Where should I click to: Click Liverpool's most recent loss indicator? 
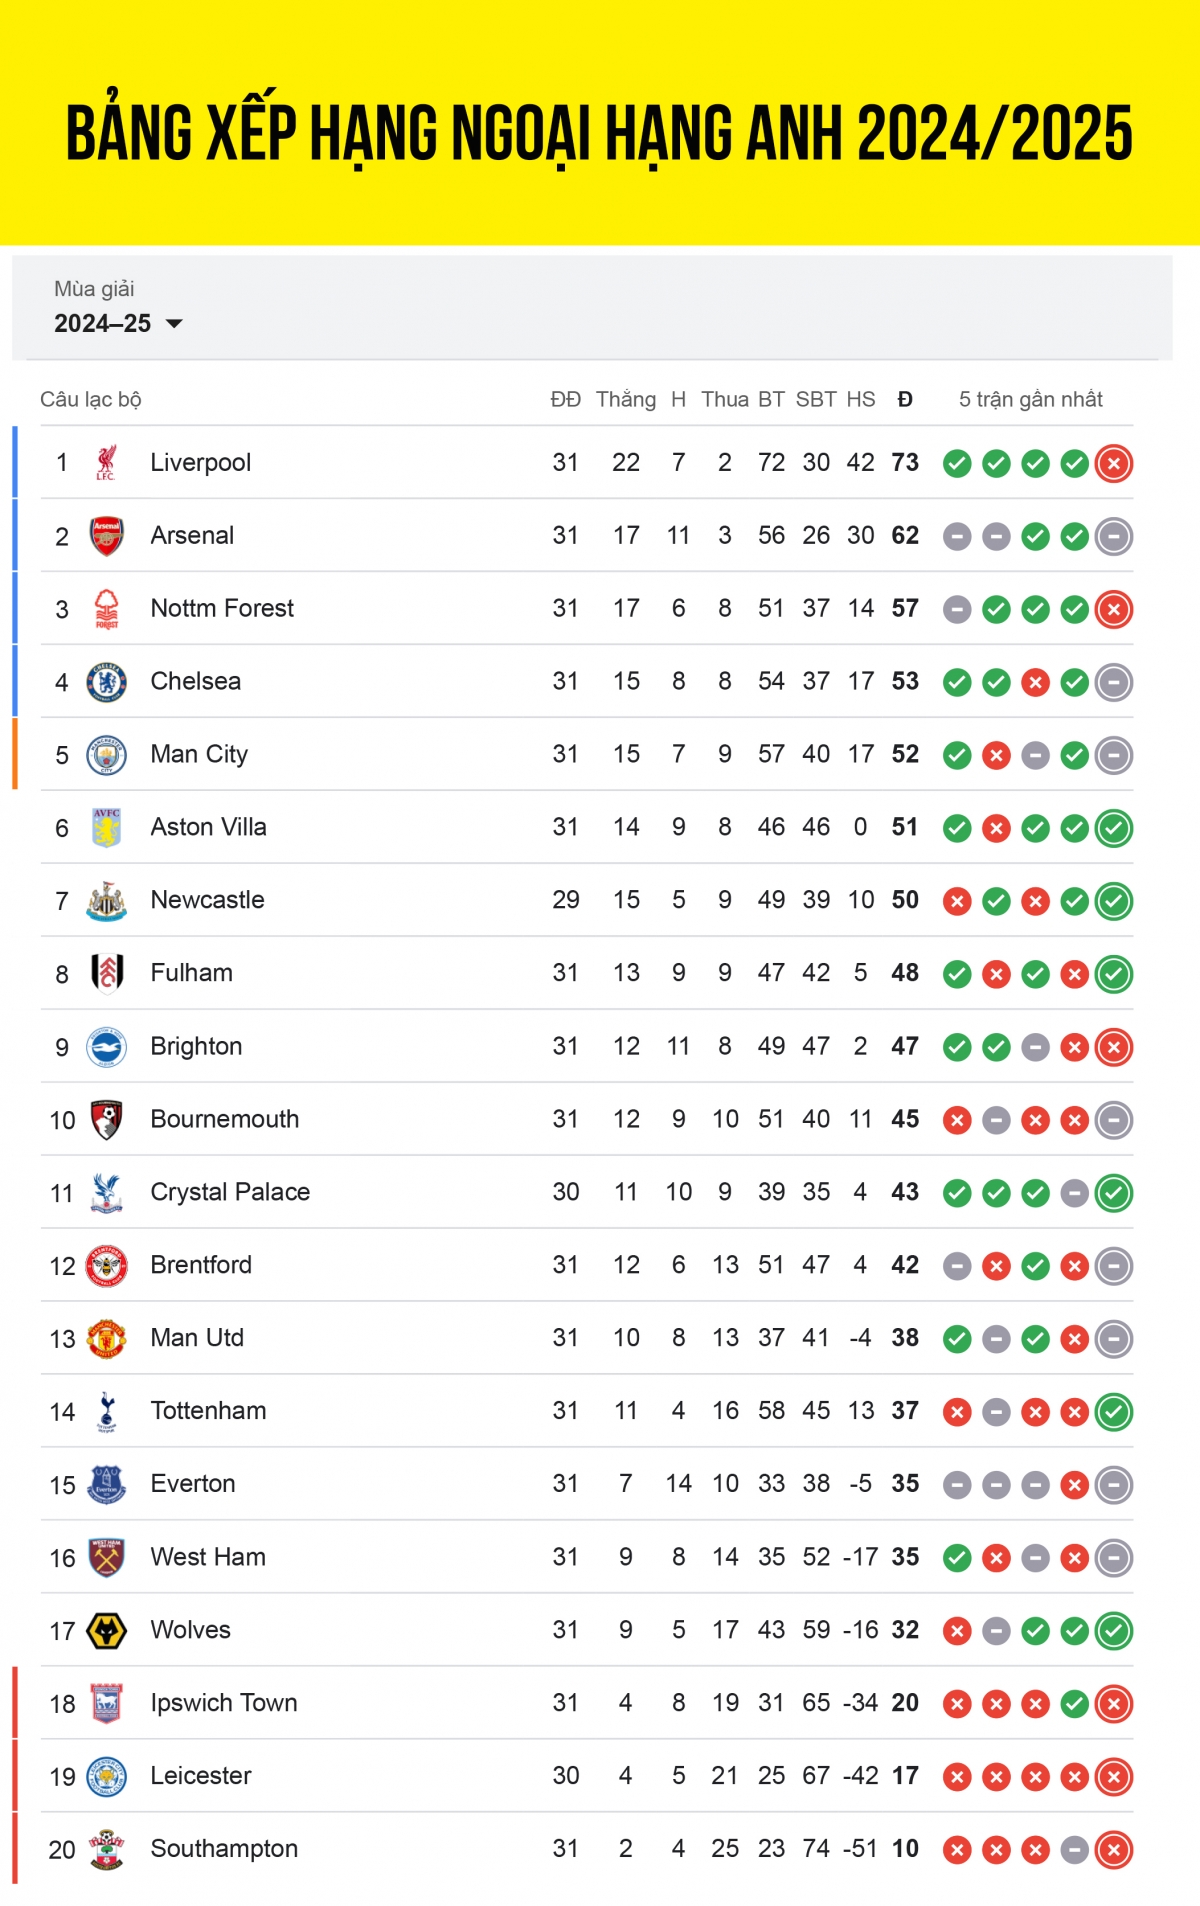[x=1114, y=464]
